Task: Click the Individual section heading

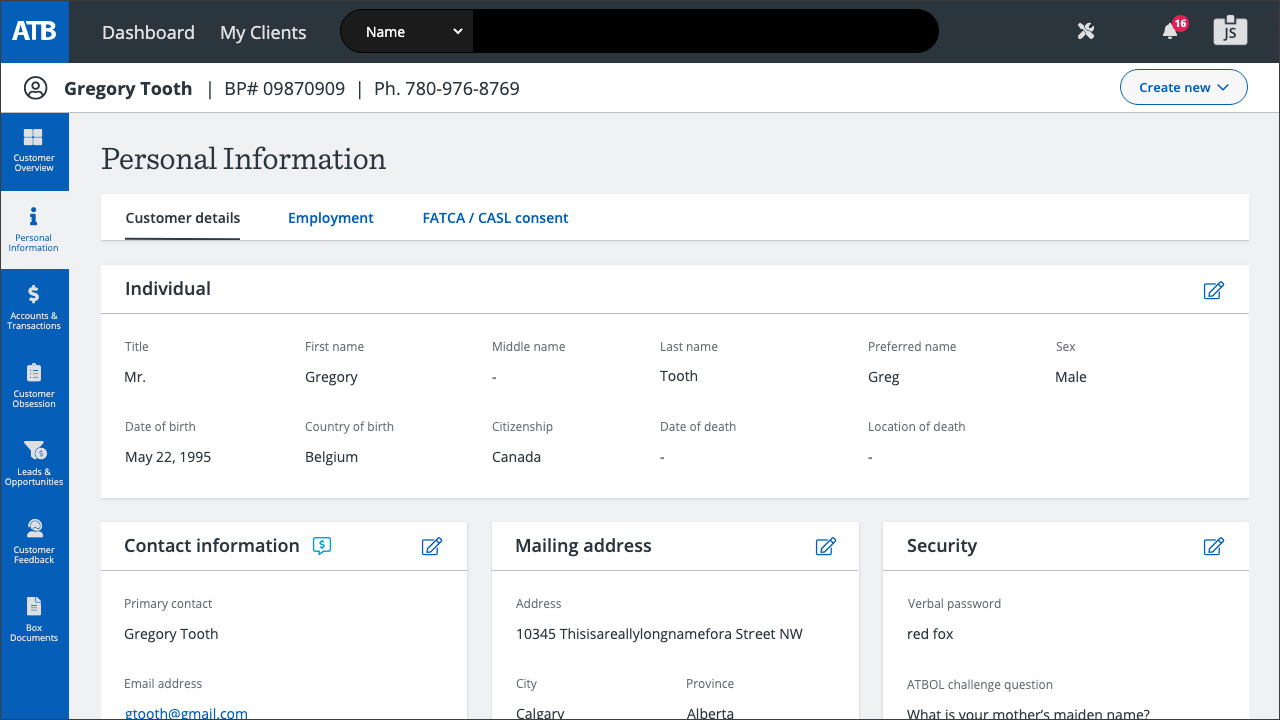Action: [168, 289]
